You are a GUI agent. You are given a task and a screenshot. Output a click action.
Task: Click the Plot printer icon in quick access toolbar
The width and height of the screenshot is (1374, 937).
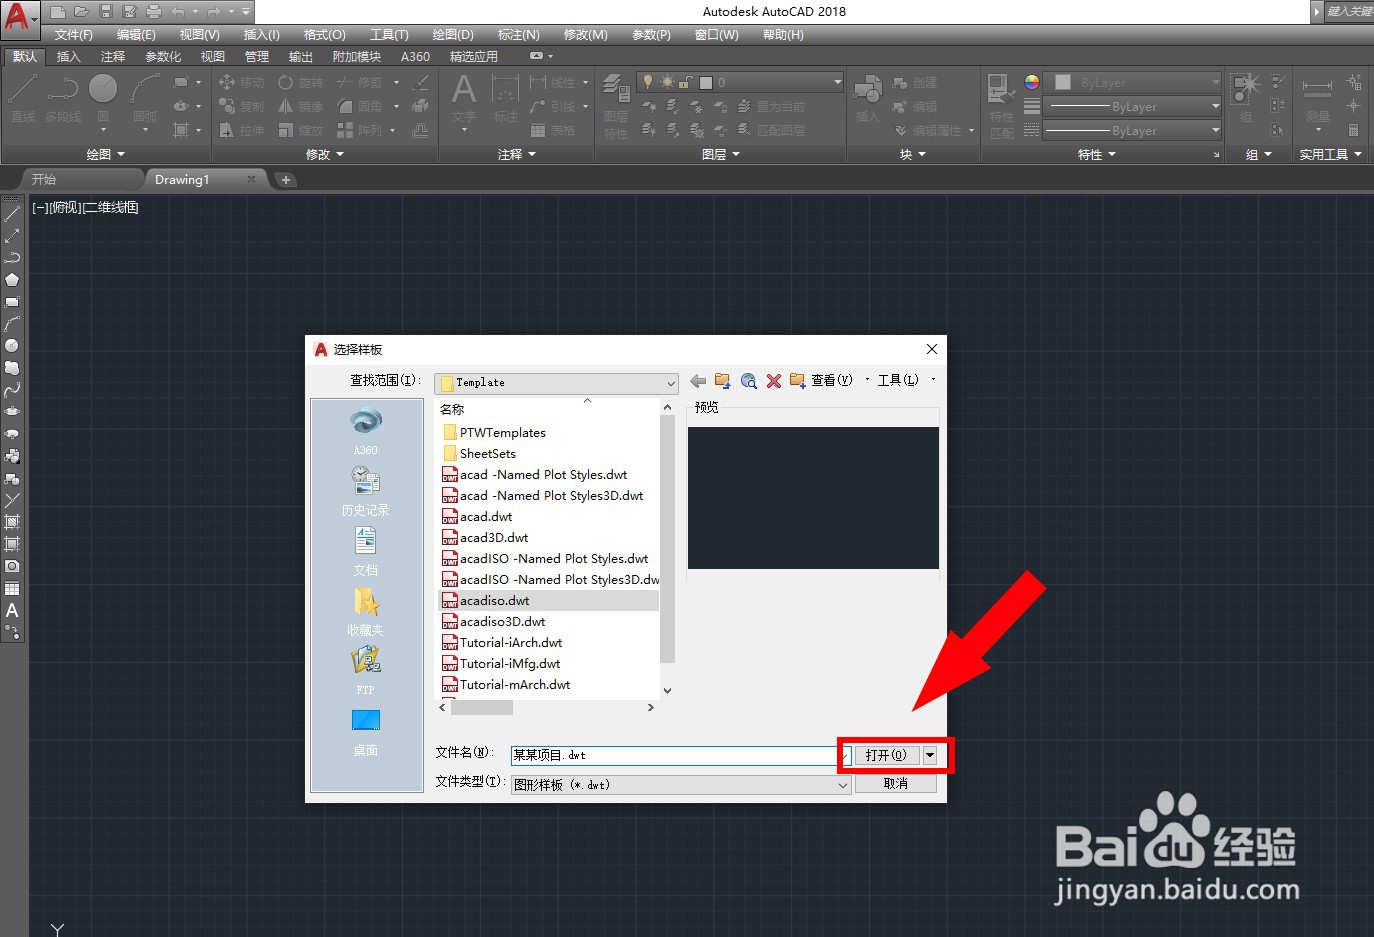[153, 12]
